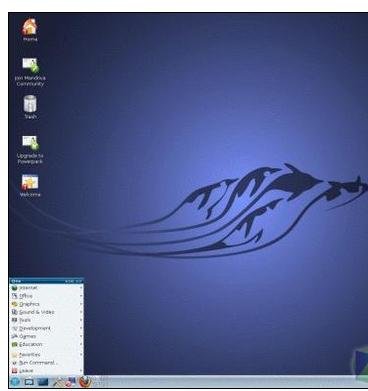The width and height of the screenshot is (368, 391).
Task: Click the red Leave icon in menu
Action: (x=14, y=371)
